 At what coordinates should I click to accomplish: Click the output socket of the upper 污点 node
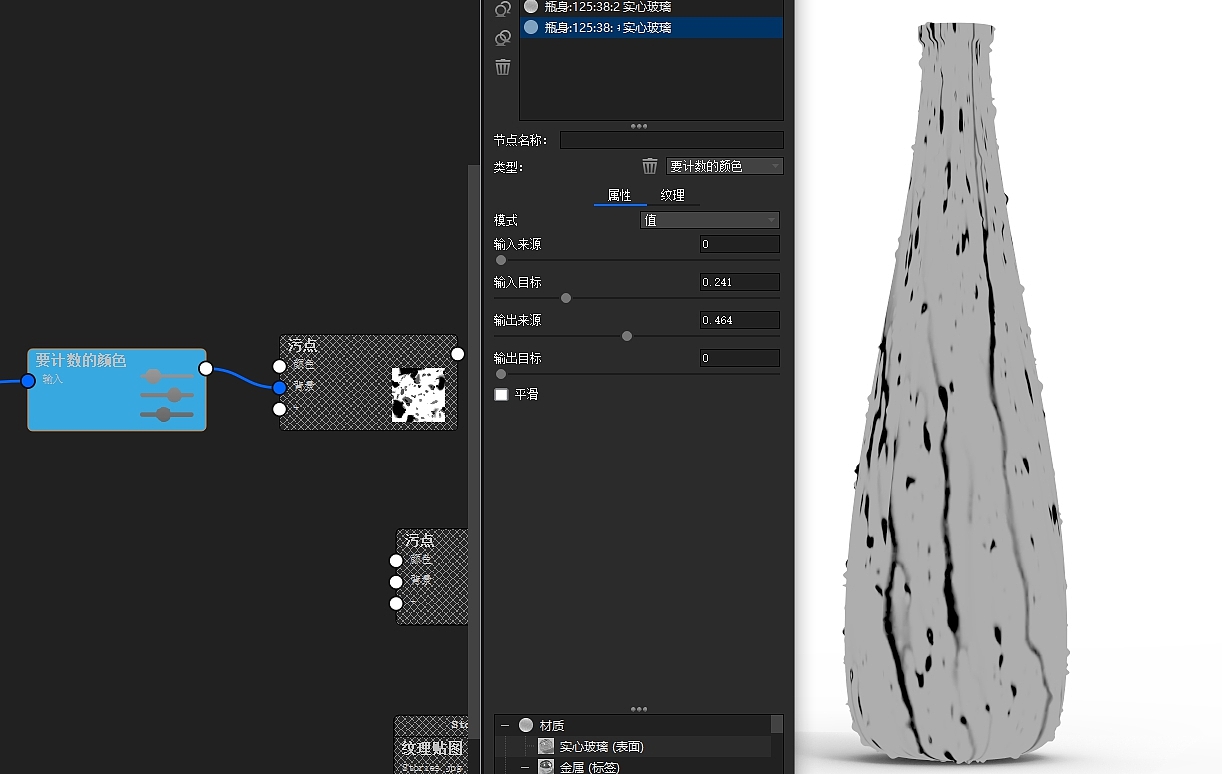click(x=458, y=354)
